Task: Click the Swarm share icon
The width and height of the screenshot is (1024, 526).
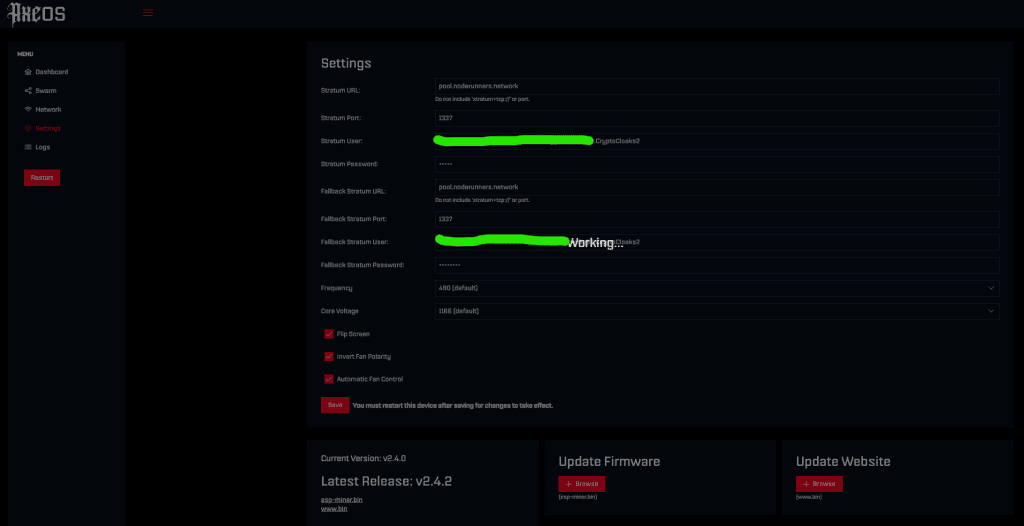Action: pos(27,91)
